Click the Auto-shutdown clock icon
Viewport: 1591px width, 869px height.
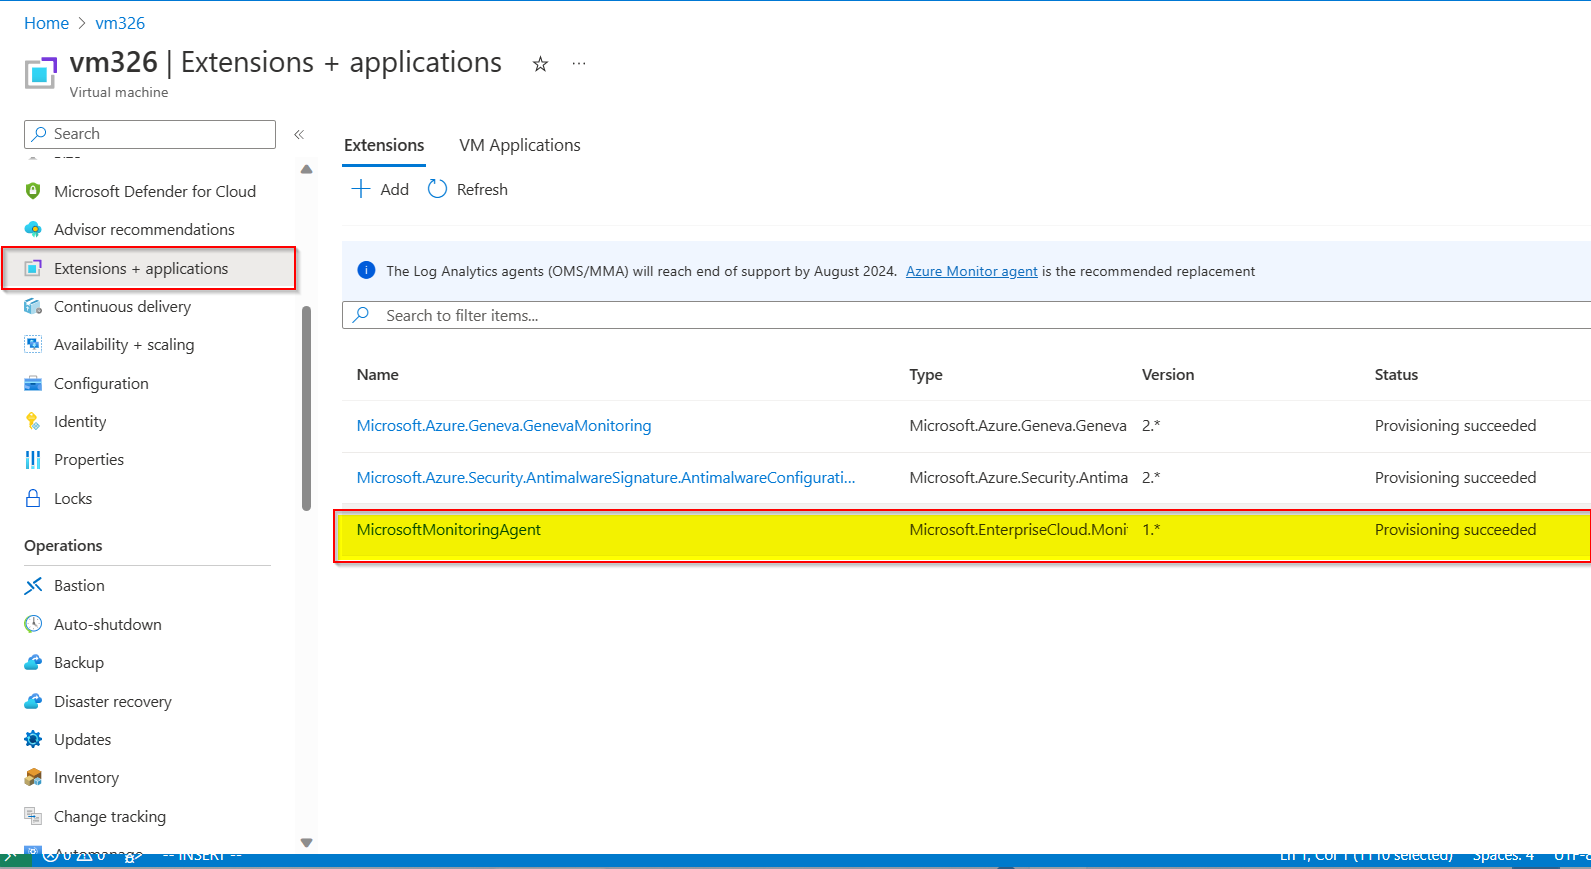[33, 624]
